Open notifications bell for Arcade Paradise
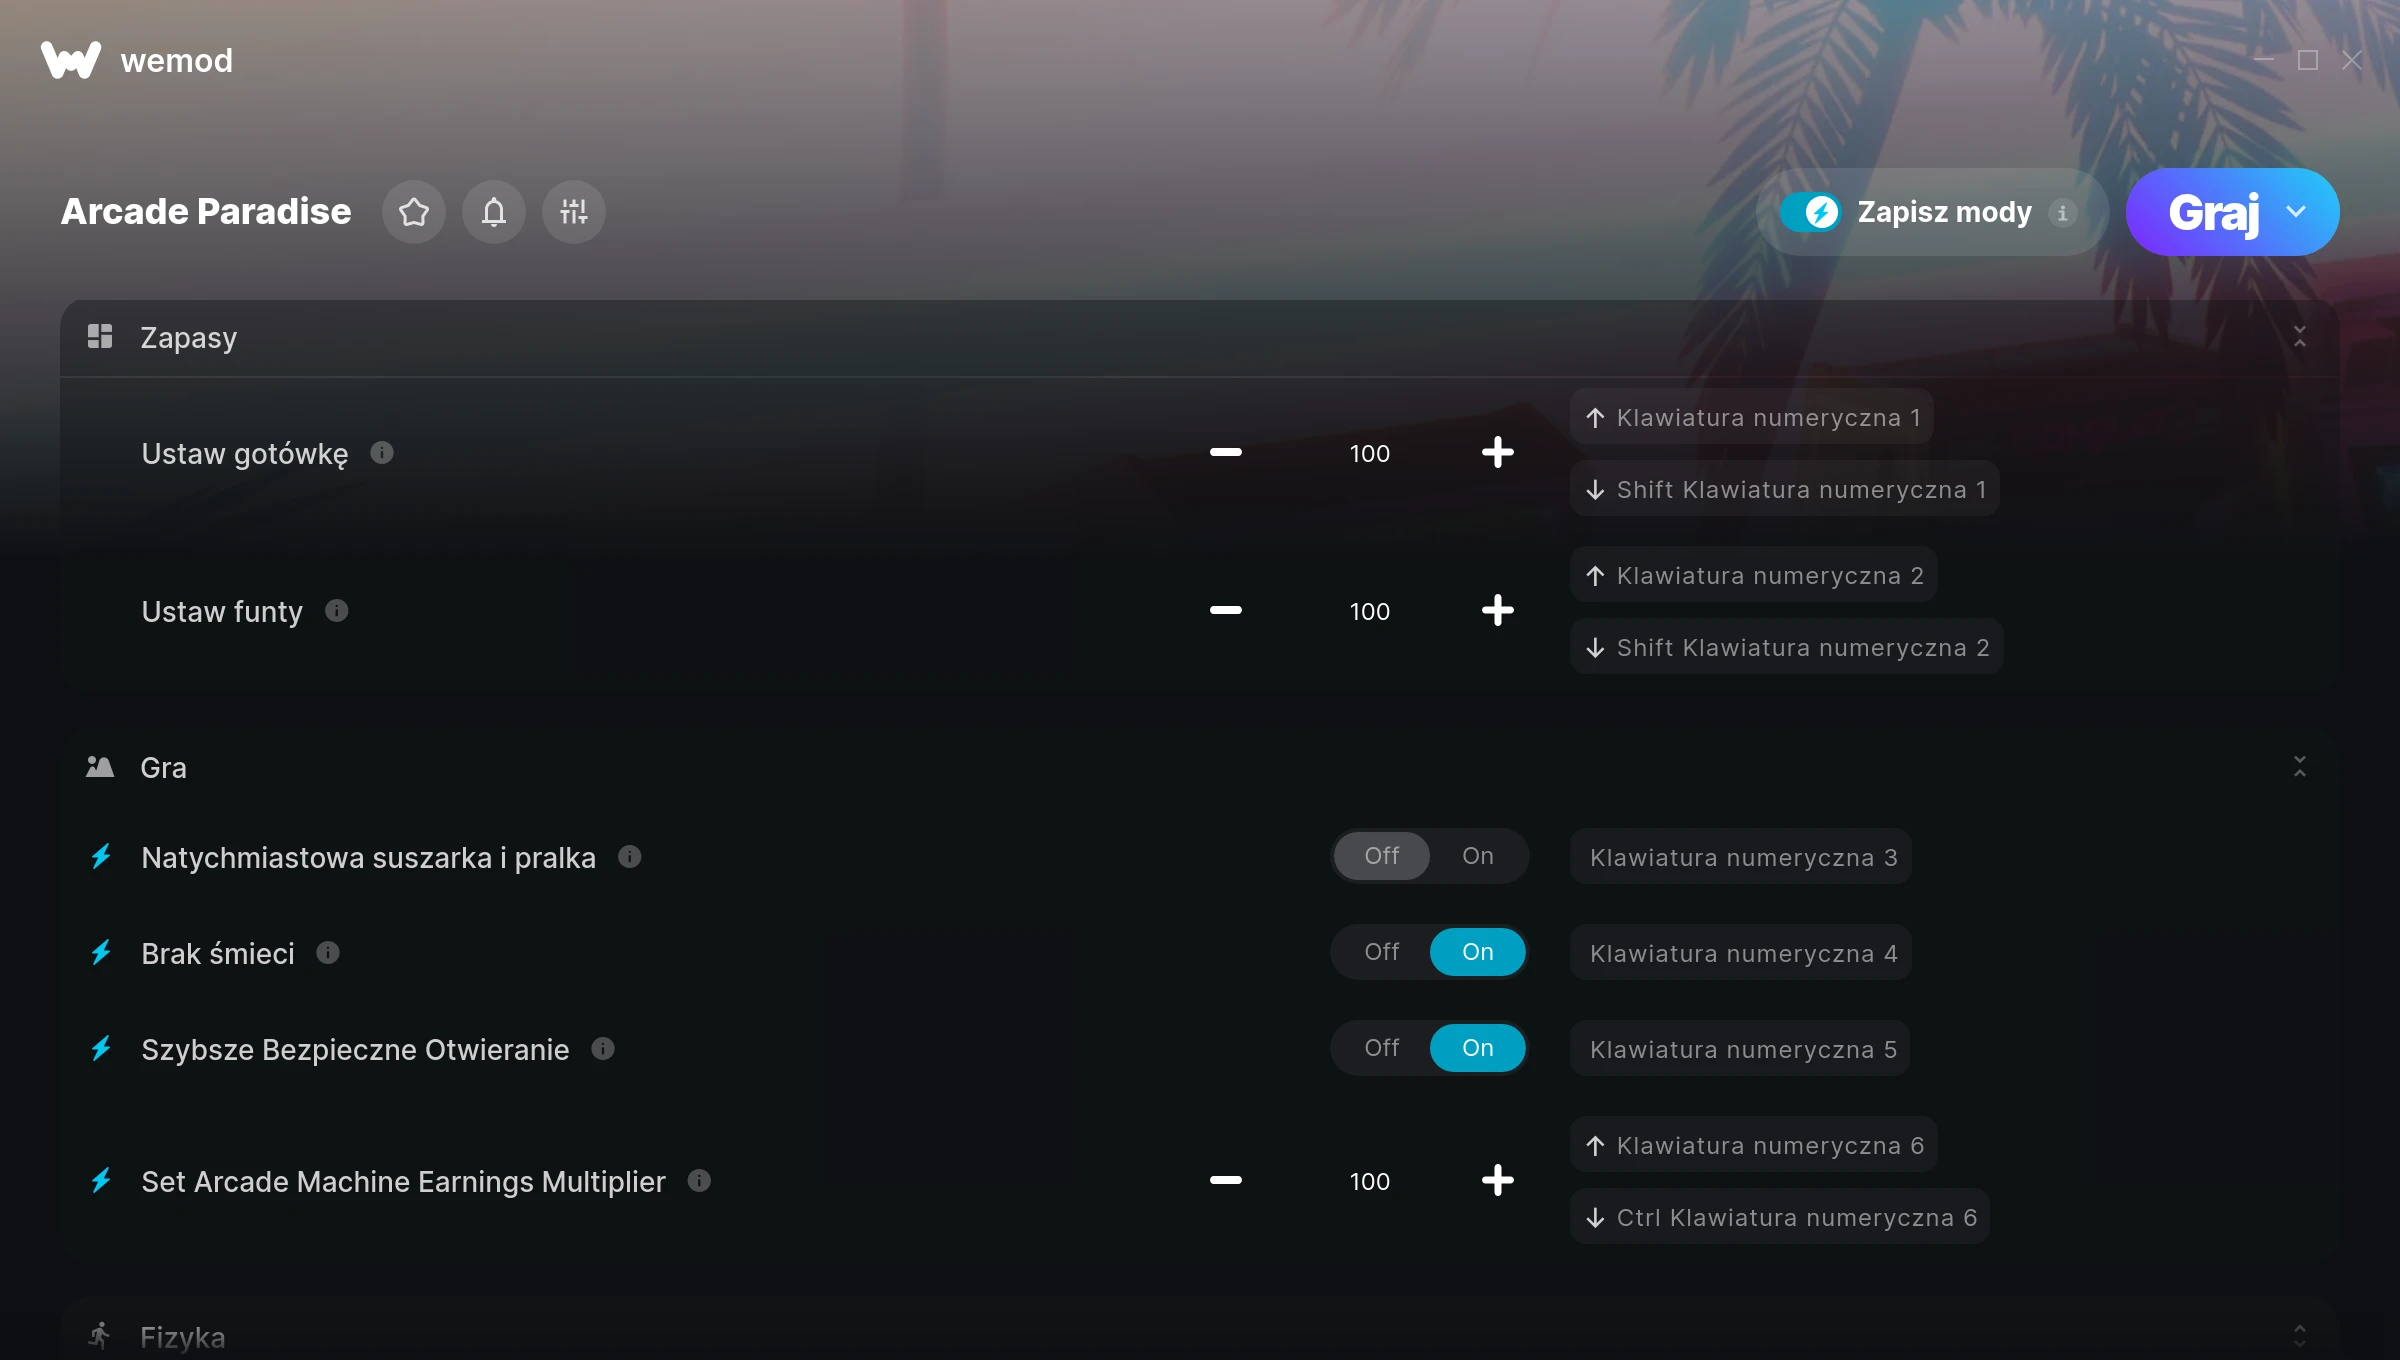2400x1360 pixels. pyautogui.click(x=494, y=212)
